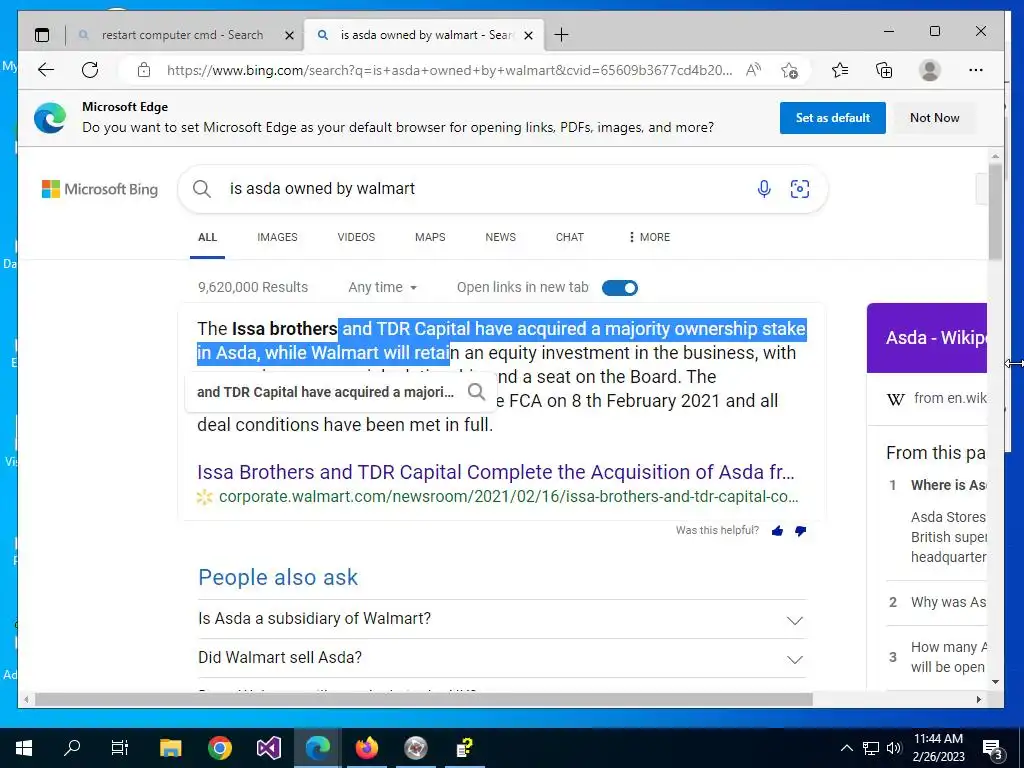The width and height of the screenshot is (1024, 768).
Task: Activate Read aloud icon in address bar
Action: (753, 70)
